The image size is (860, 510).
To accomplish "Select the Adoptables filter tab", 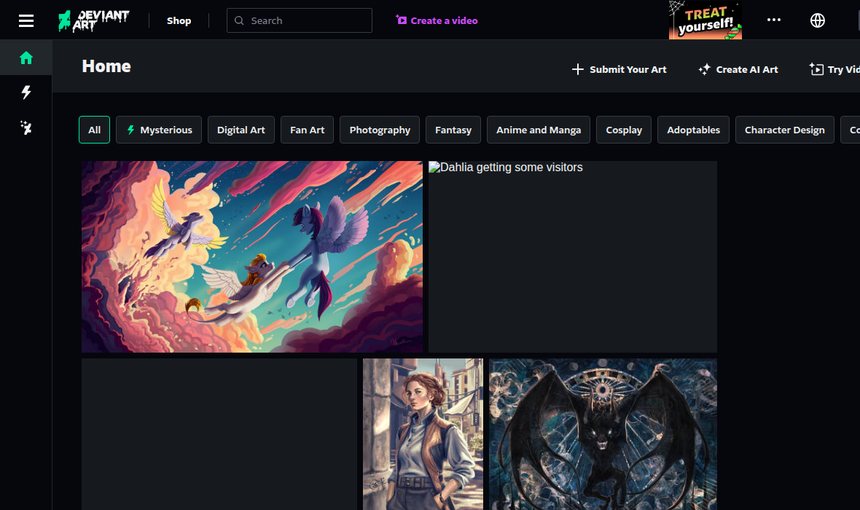I will point(693,130).
